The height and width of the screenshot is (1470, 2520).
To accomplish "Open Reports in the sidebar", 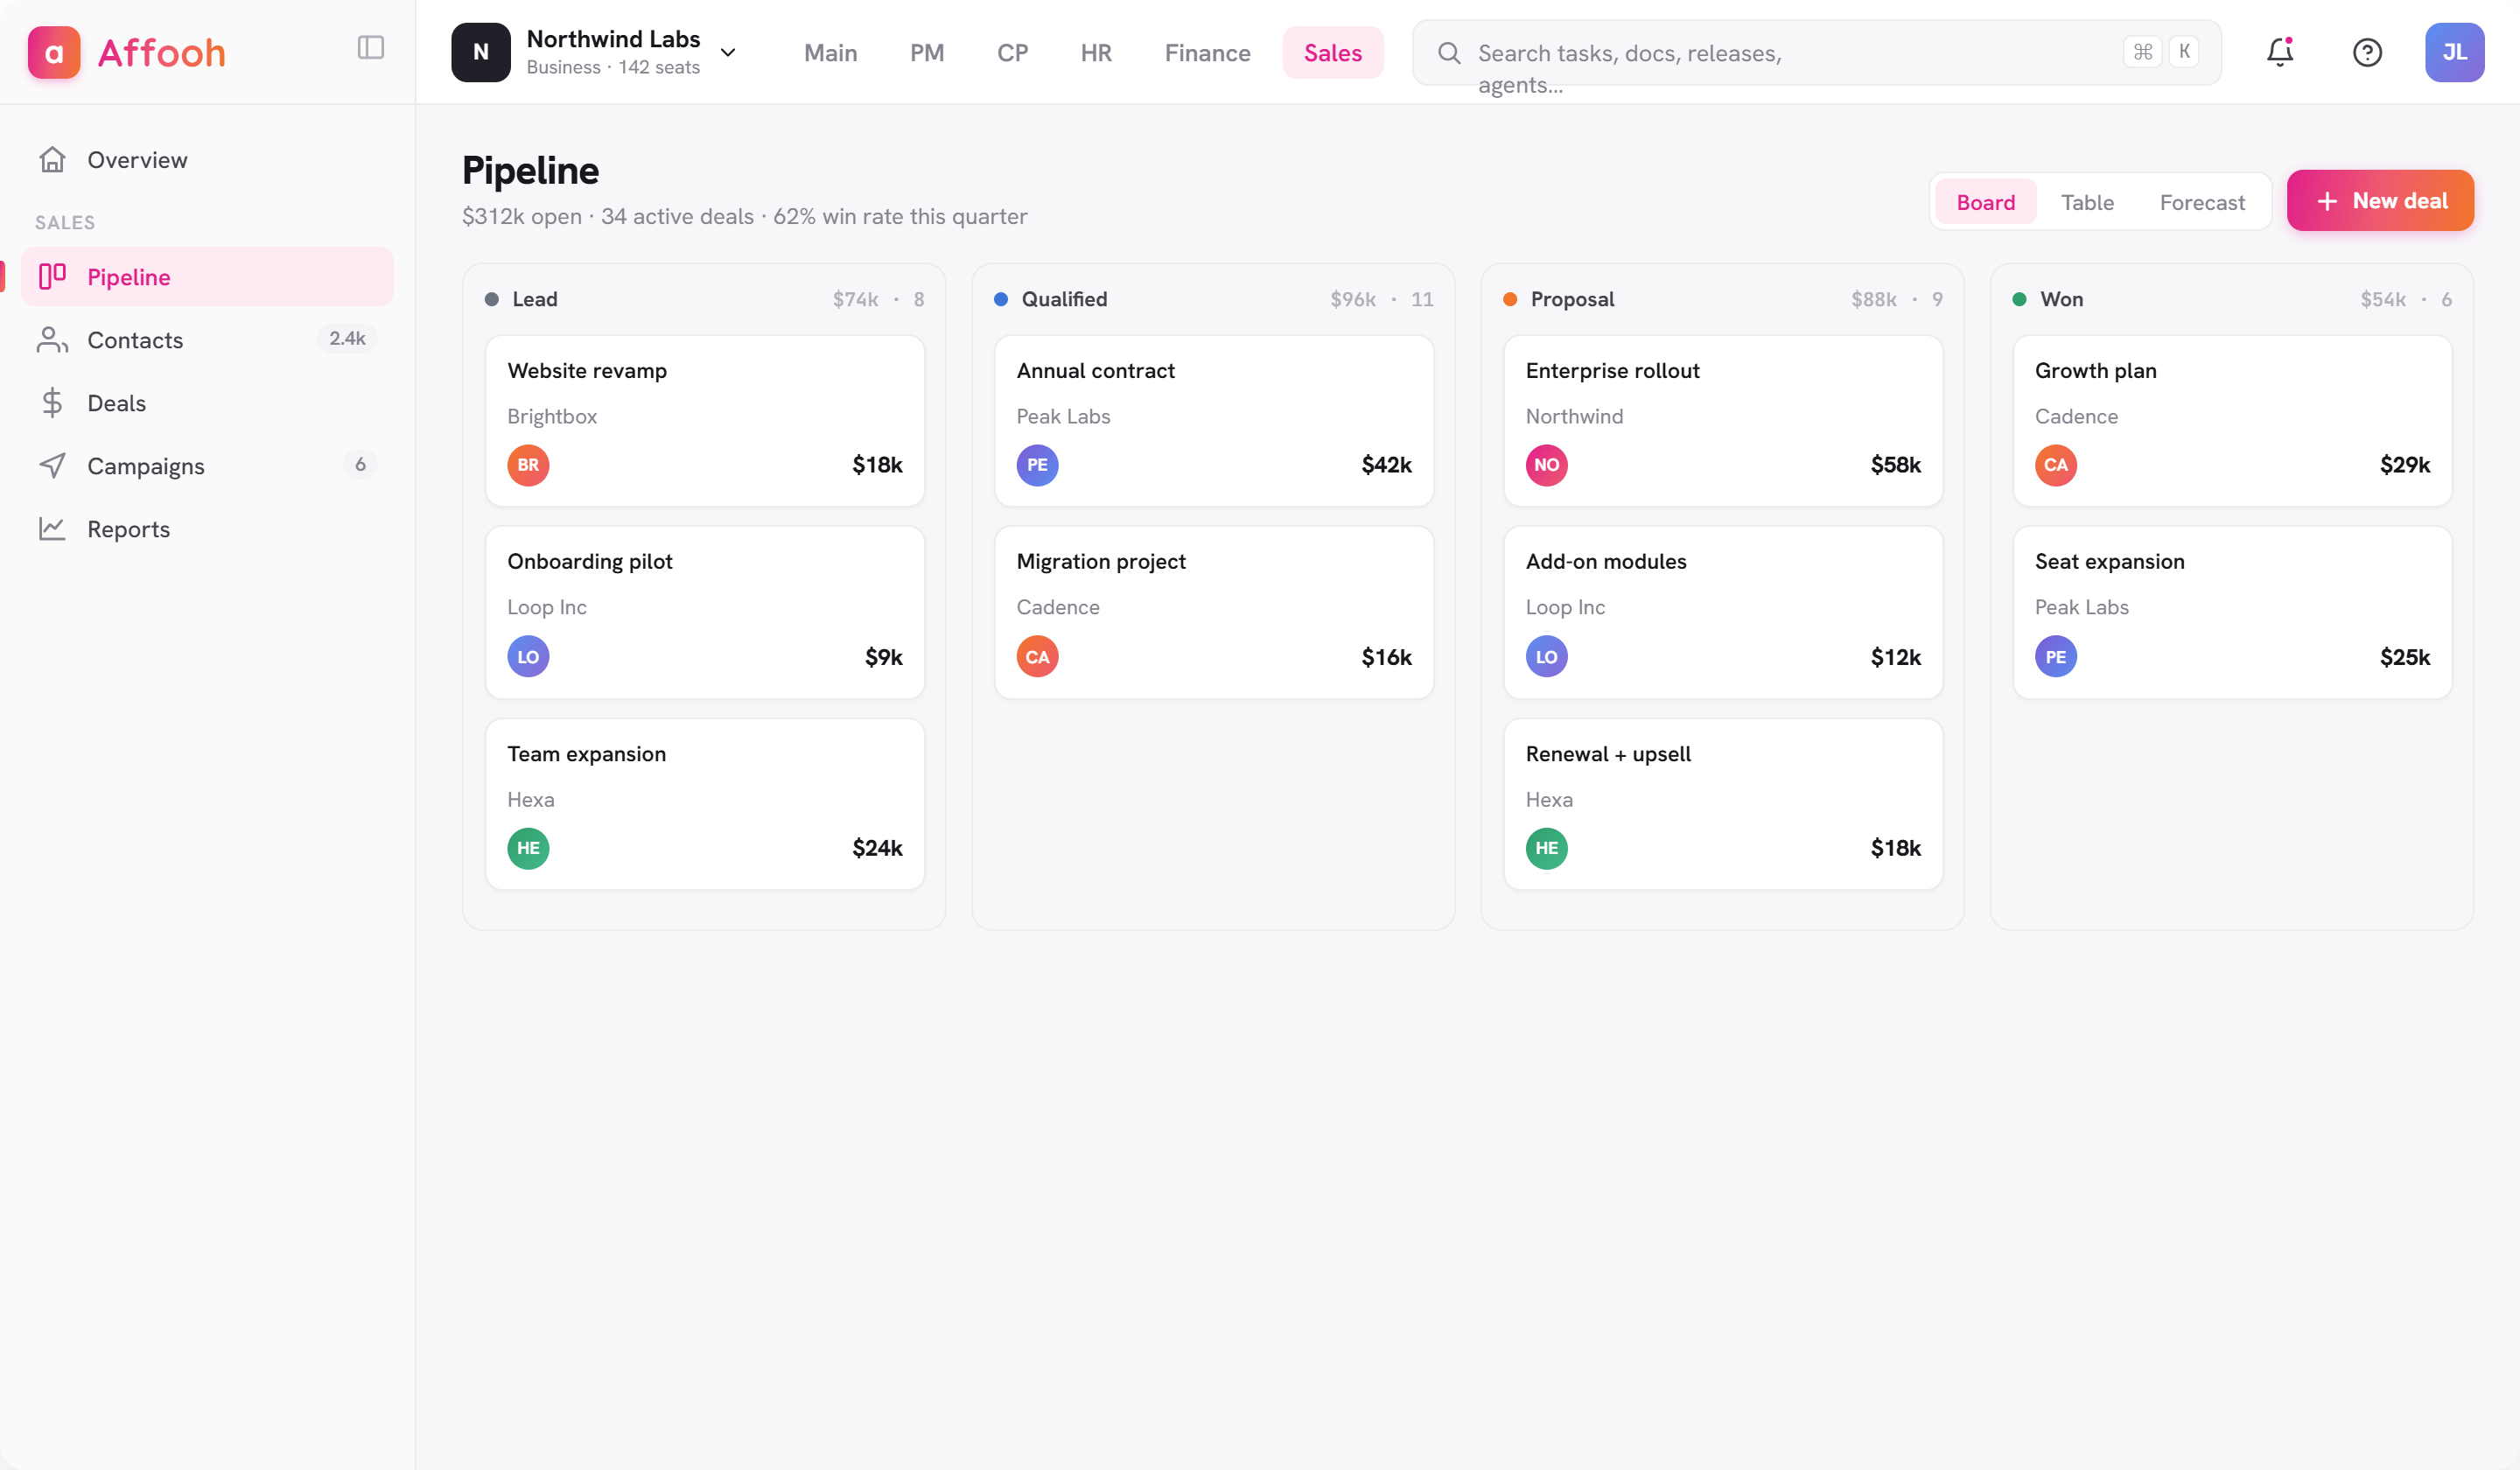I will pos(207,529).
